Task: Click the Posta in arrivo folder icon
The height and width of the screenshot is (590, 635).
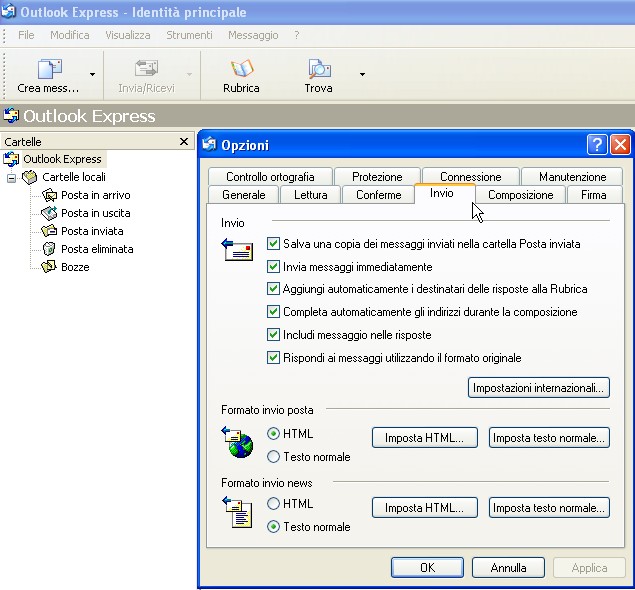Action: point(49,195)
